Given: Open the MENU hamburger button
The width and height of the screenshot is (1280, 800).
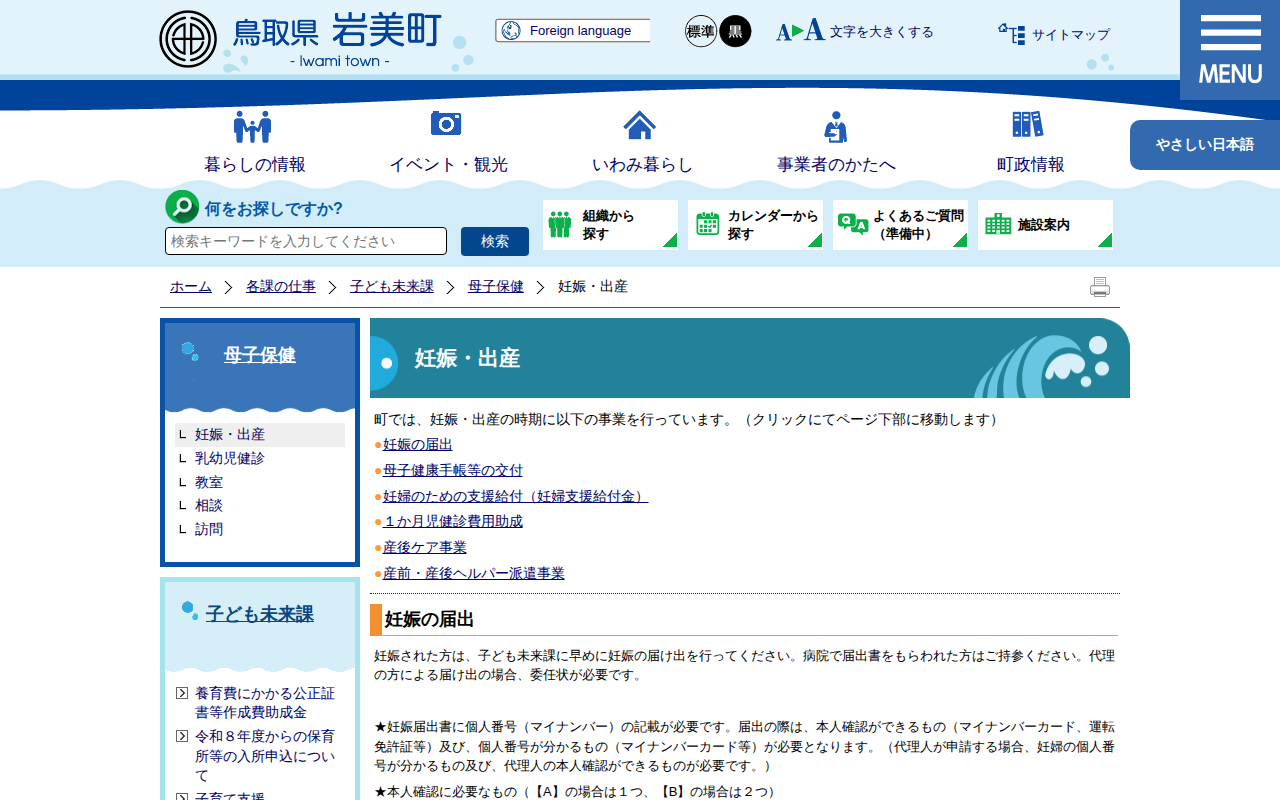Looking at the screenshot, I should click(1230, 50).
